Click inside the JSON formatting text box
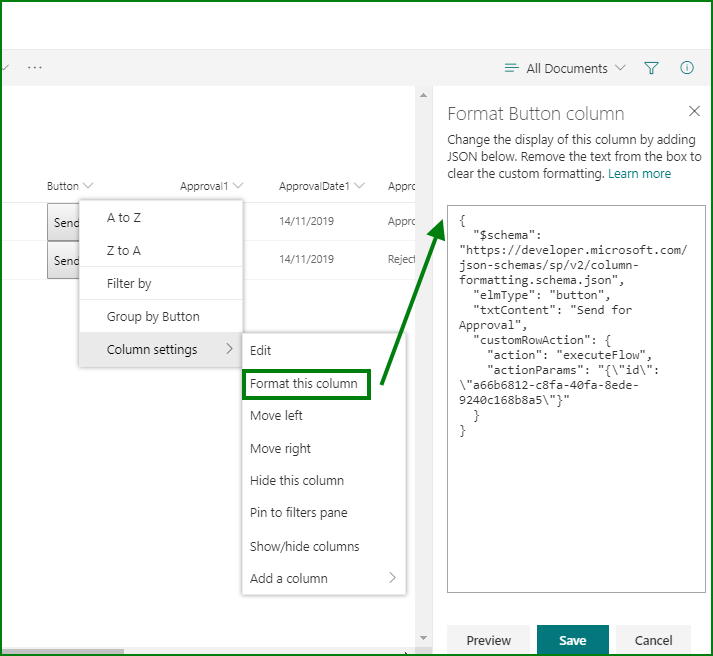Image resolution: width=713 pixels, height=656 pixels. click(576, 399)
